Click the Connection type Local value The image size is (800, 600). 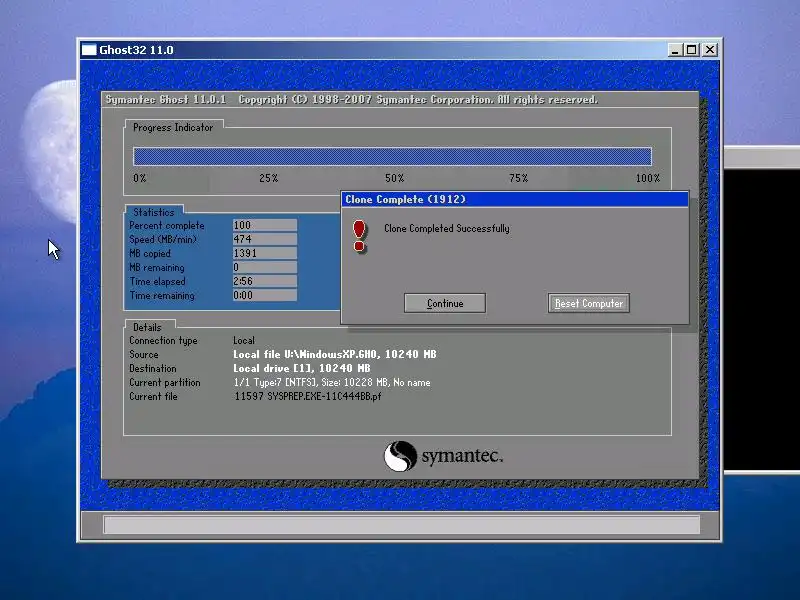(x=244, y=340)
